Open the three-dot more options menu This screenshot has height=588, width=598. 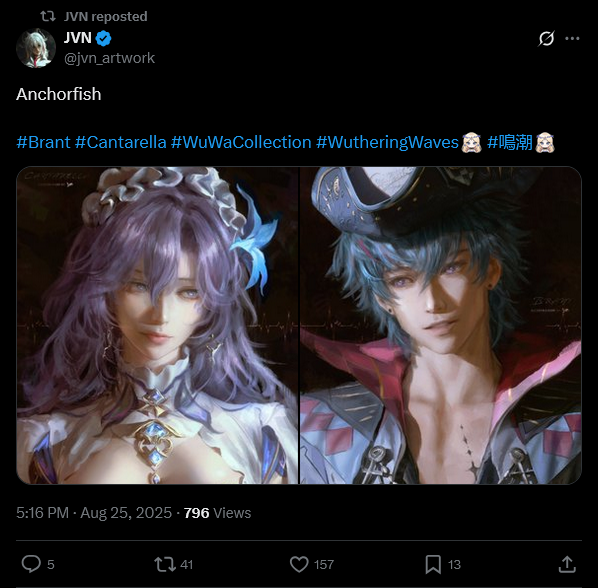pyautogui.click(x=572, y=38)
